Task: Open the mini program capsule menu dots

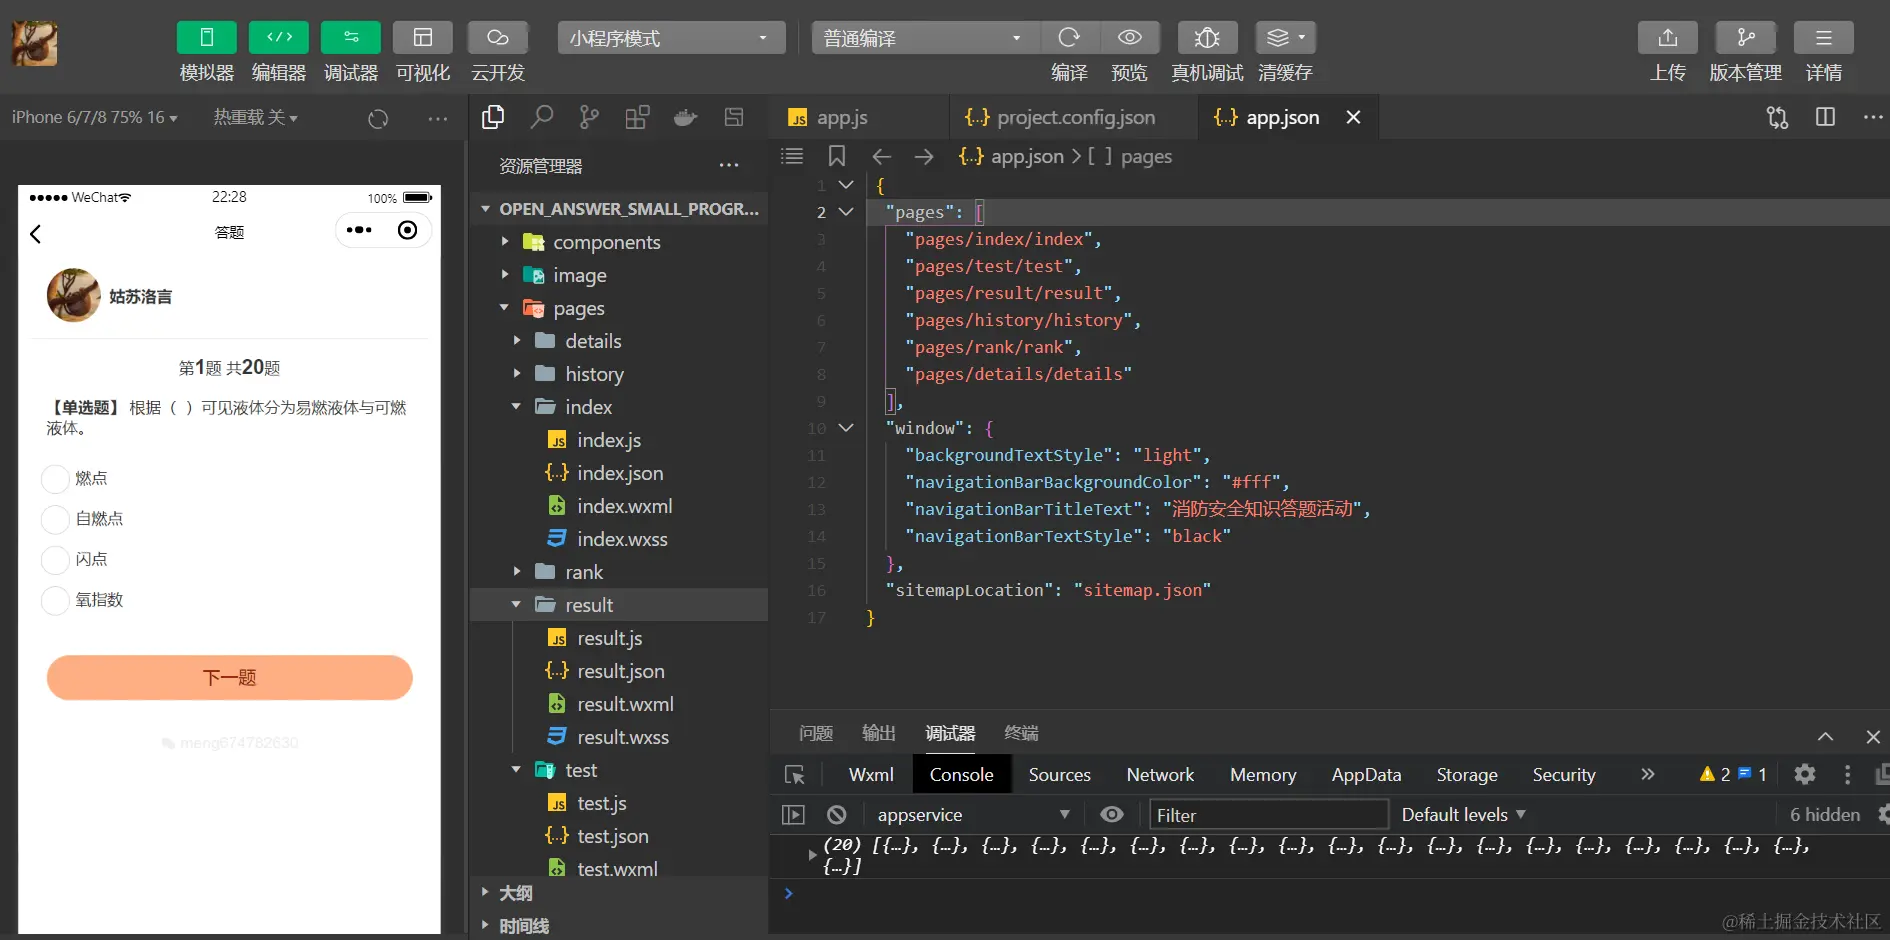Action: click(x=359, y=231)
